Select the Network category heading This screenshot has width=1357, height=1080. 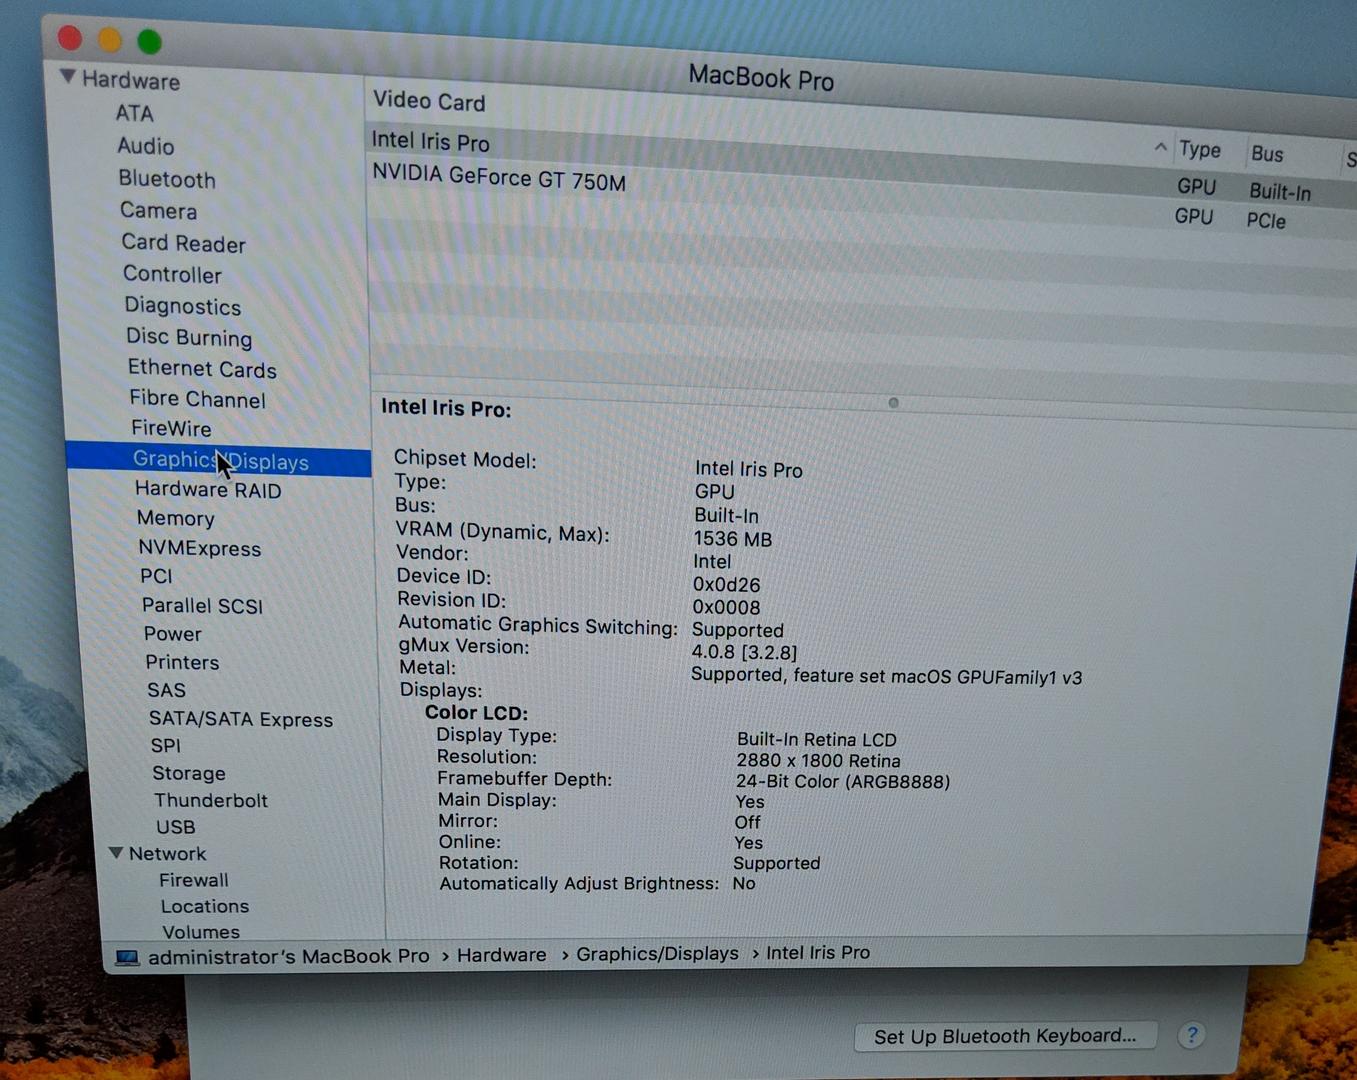(x=167, y=853)
